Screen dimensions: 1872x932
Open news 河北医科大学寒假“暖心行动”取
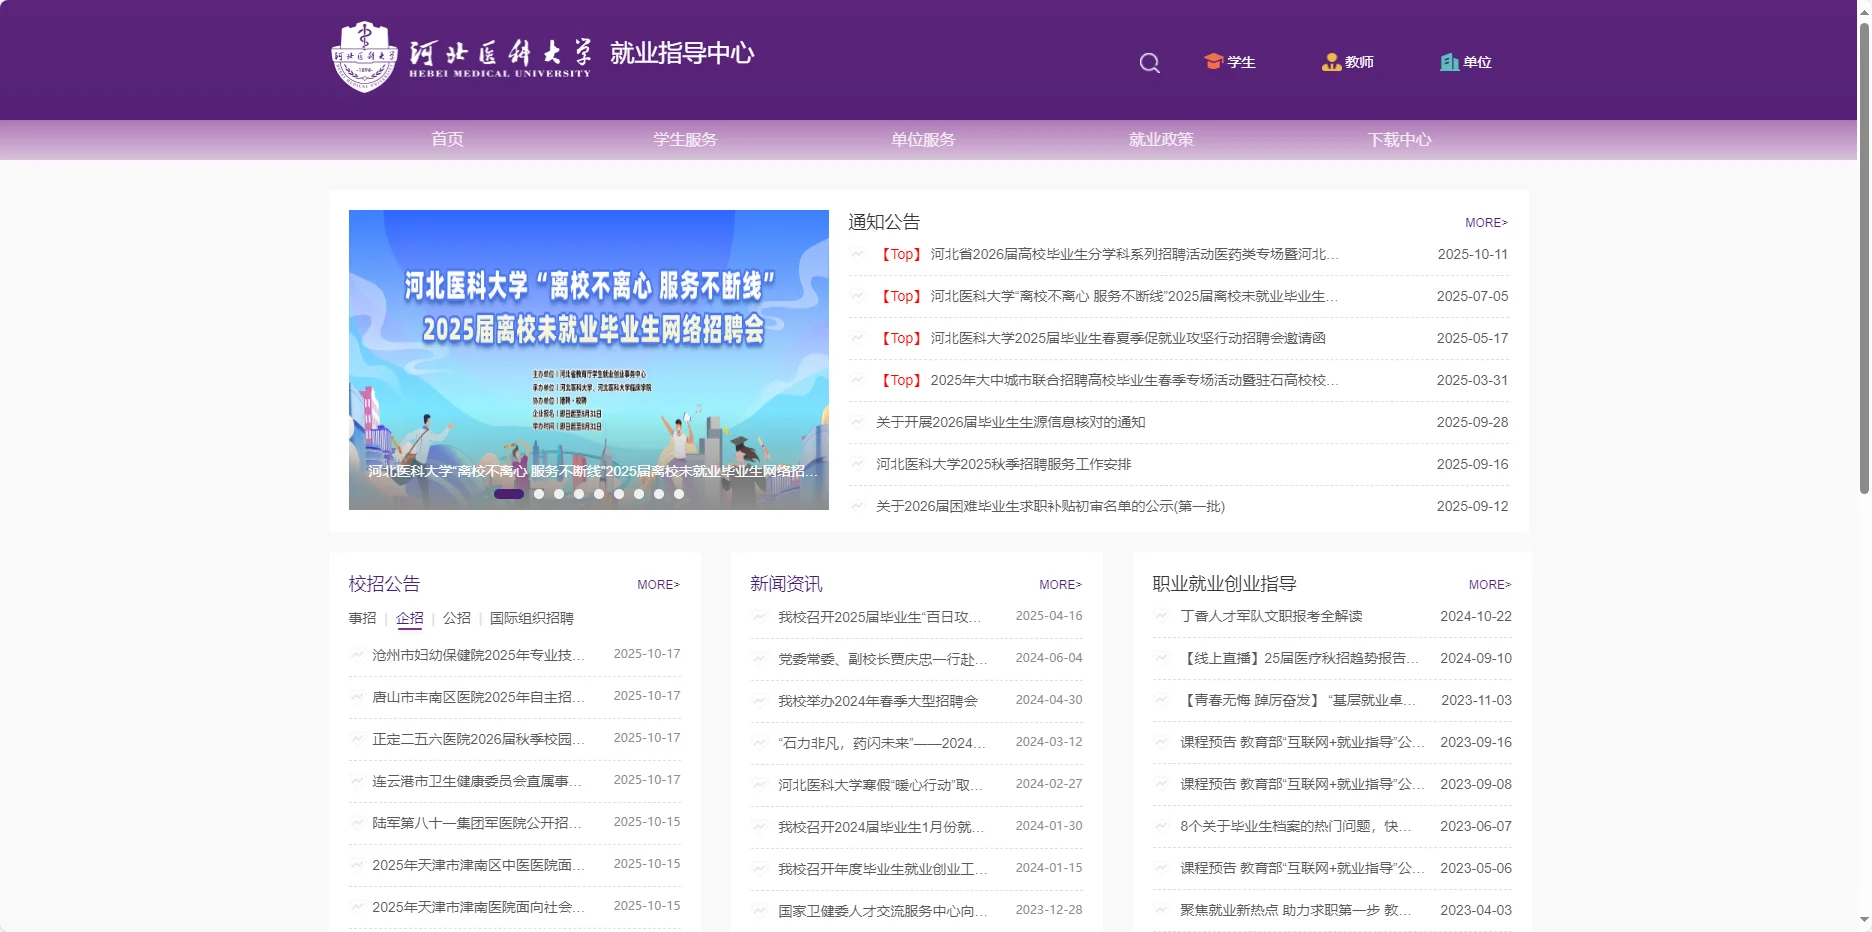coord(881,785)
